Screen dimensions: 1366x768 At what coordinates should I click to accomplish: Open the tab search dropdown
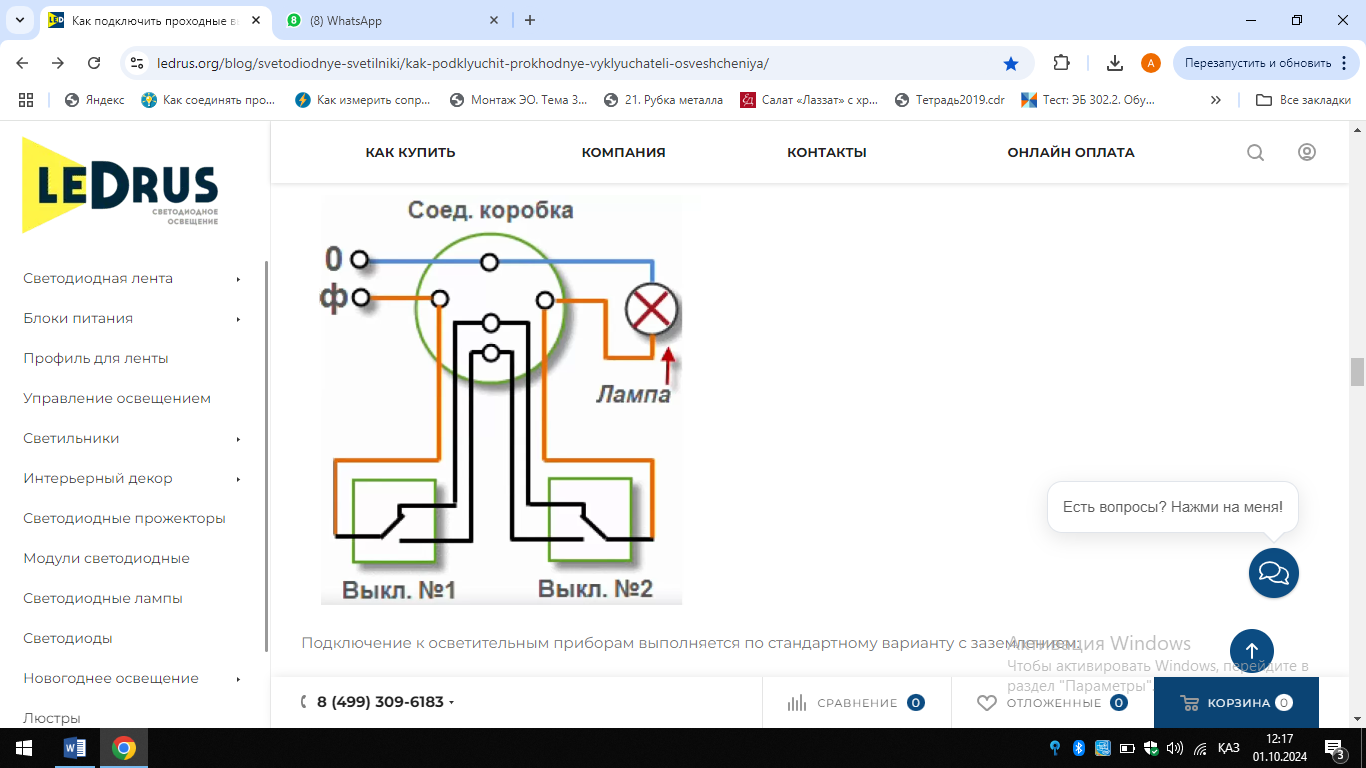(x=20, y=20)
